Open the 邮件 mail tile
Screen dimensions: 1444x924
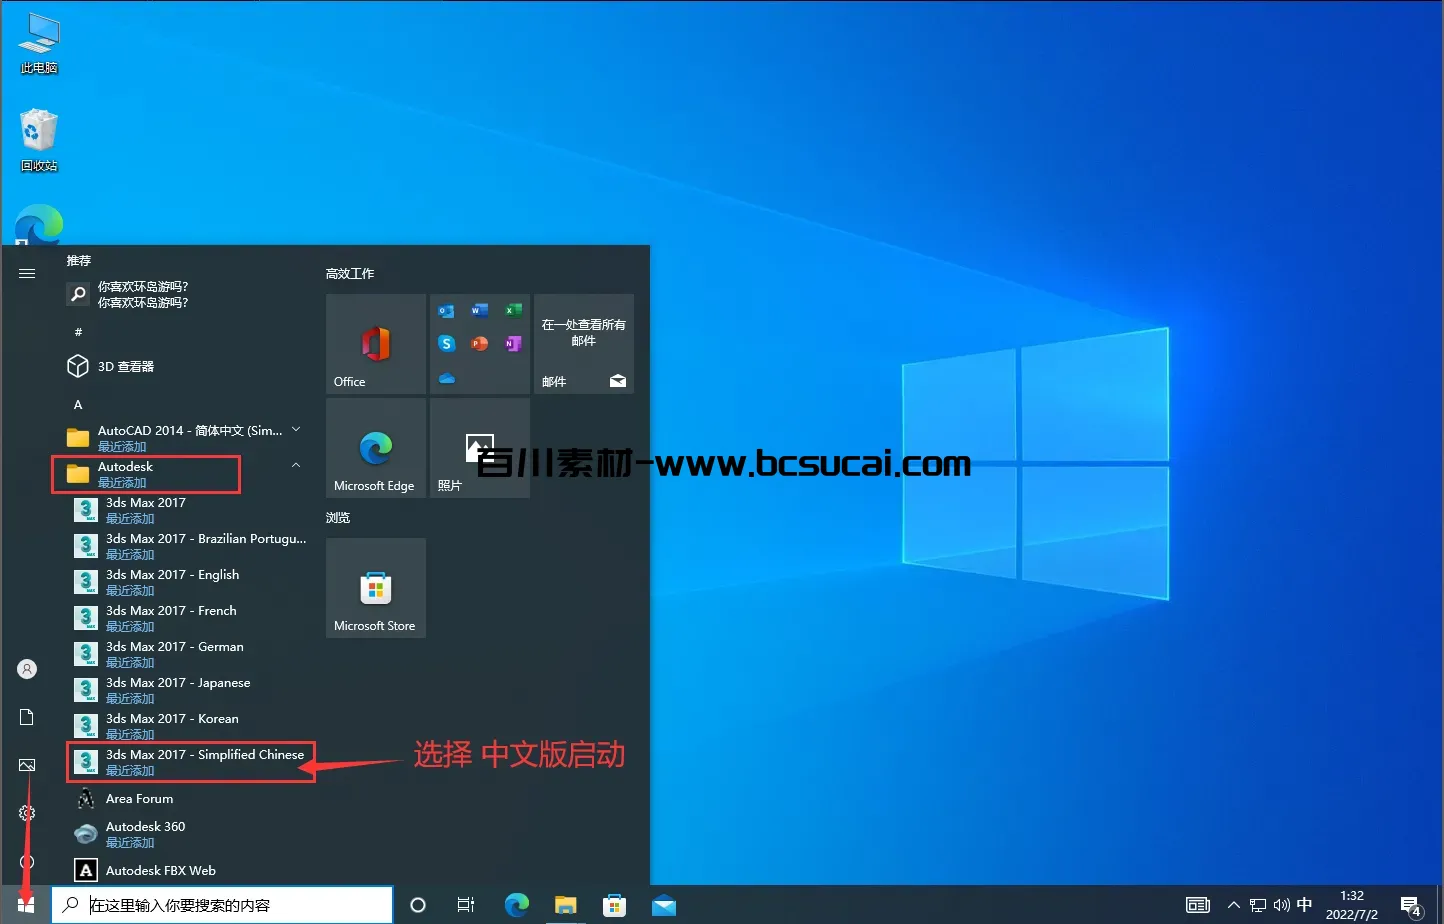tap(584, 344)
